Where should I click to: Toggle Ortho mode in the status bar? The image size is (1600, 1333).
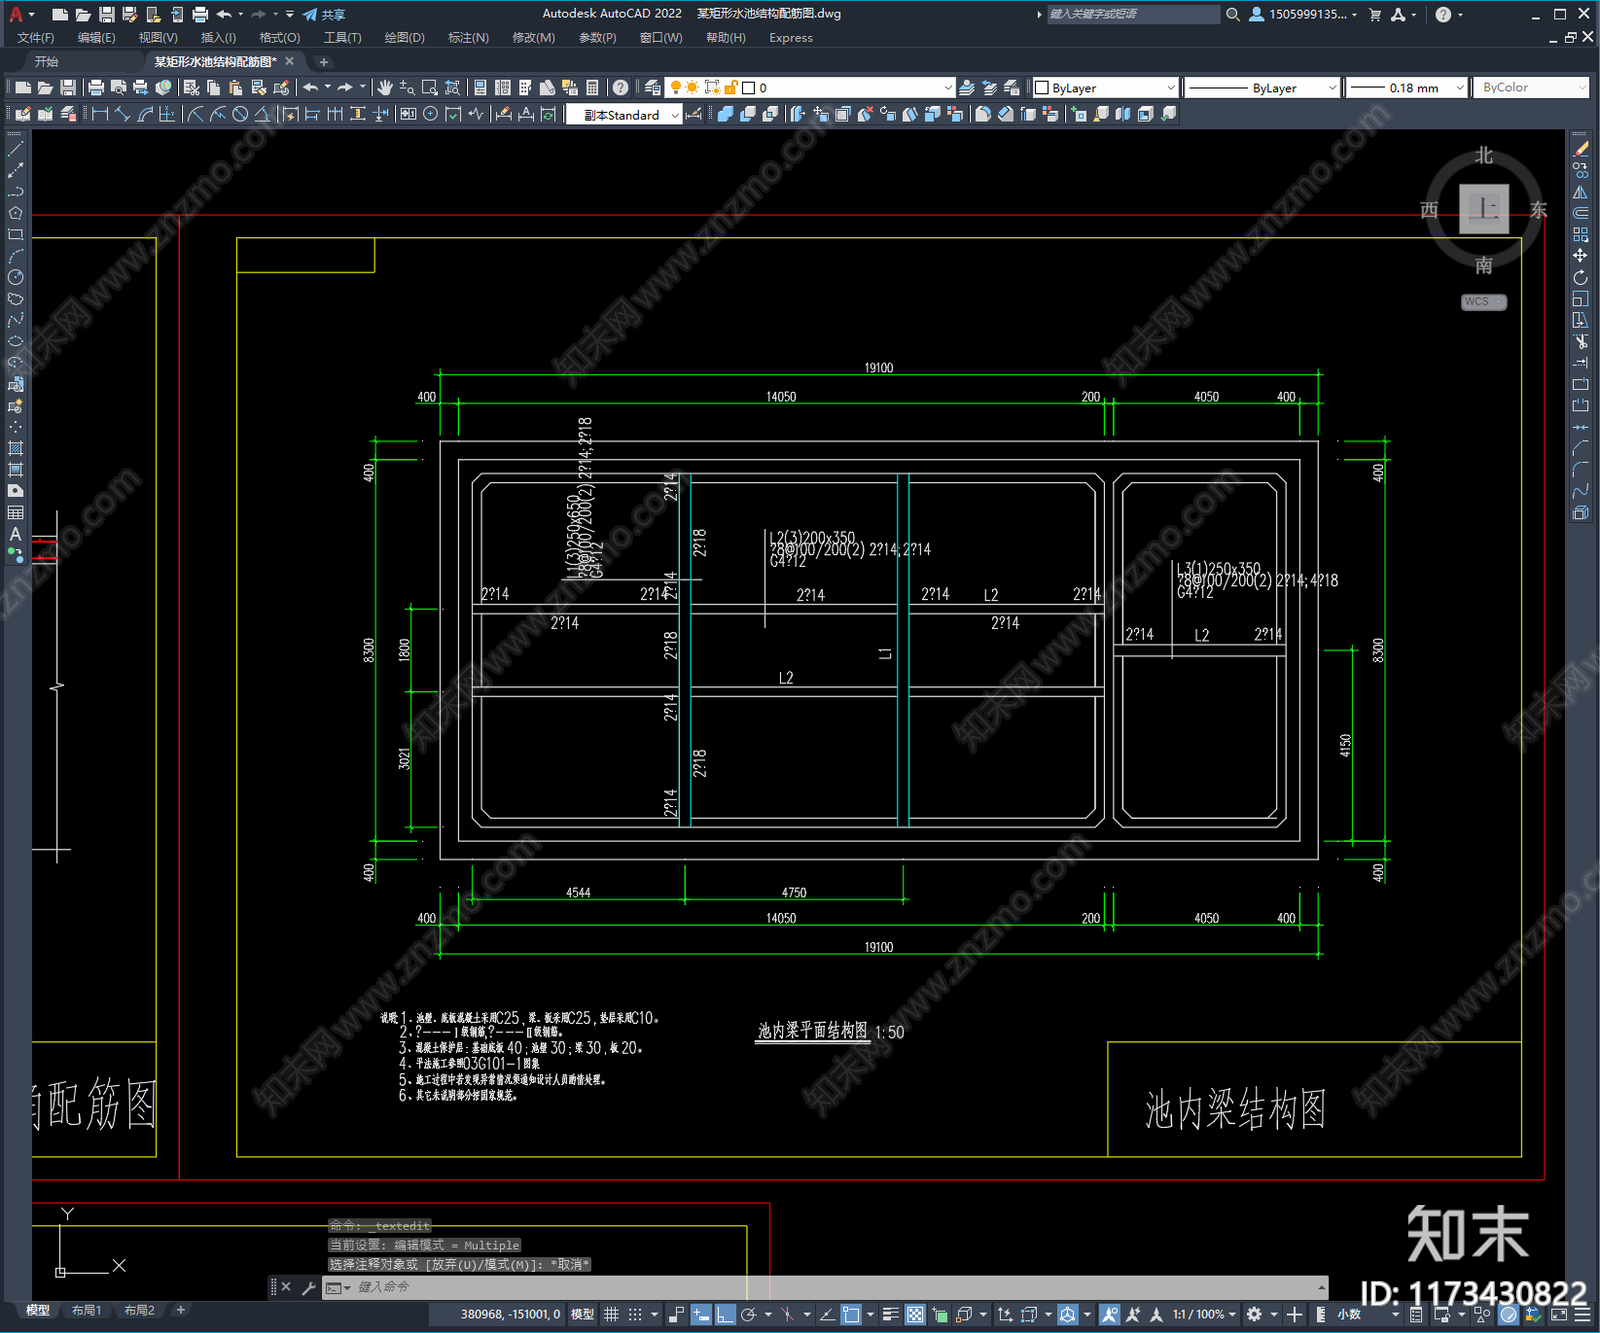point(725,1314)
